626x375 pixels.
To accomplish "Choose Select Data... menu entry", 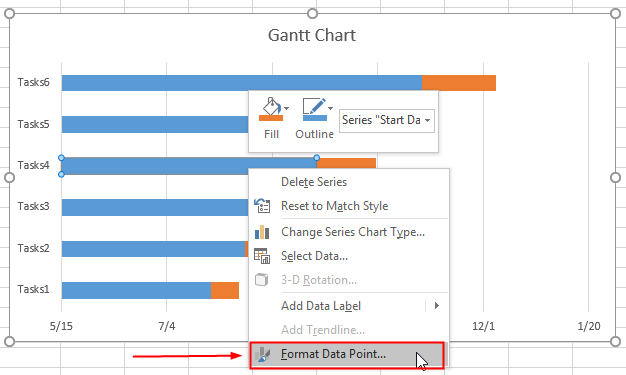I will pyautogui.click(x=315, y=256).
